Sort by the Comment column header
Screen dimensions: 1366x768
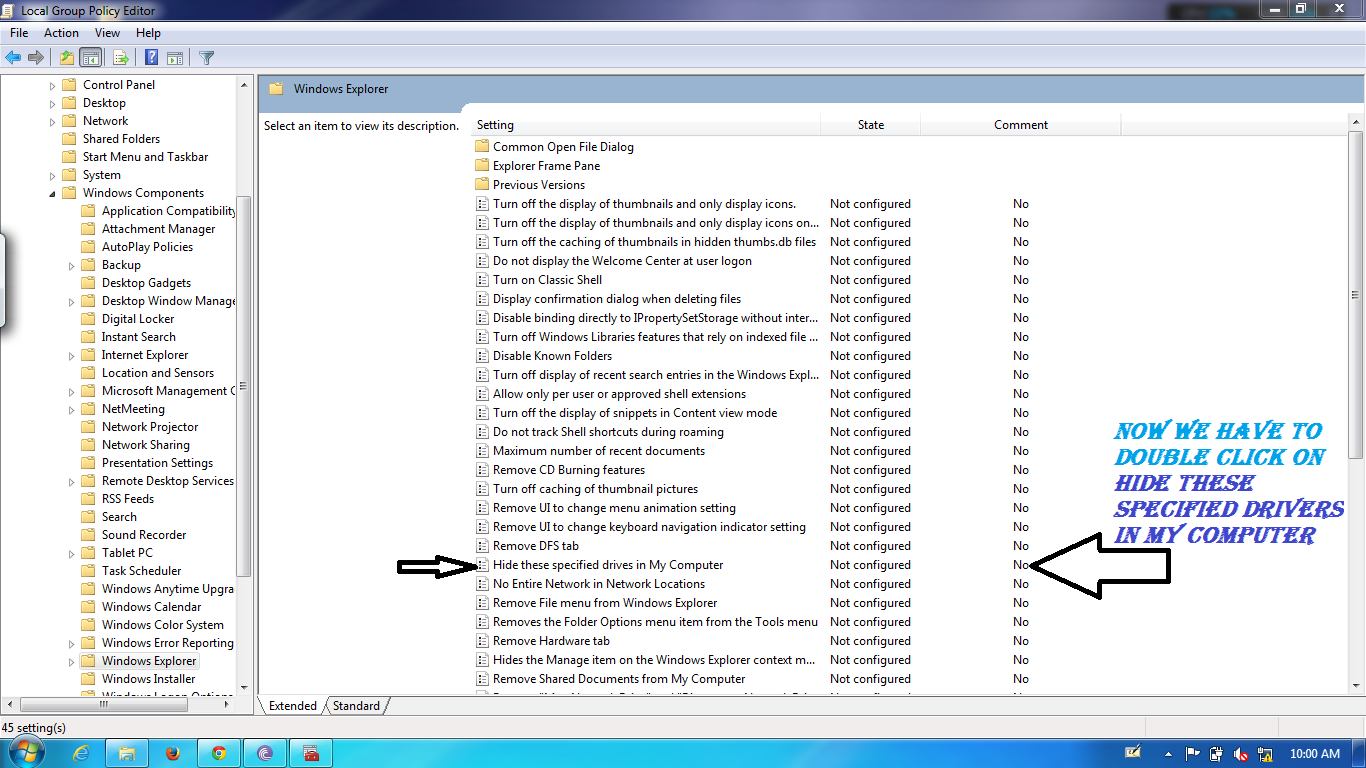[x=1021, y=125]
